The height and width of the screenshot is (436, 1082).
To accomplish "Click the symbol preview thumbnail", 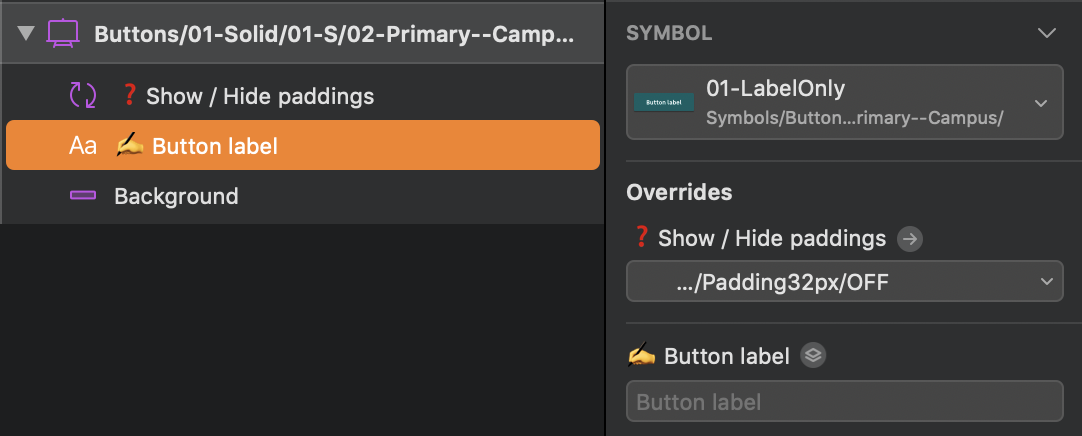I will [664, 102].
